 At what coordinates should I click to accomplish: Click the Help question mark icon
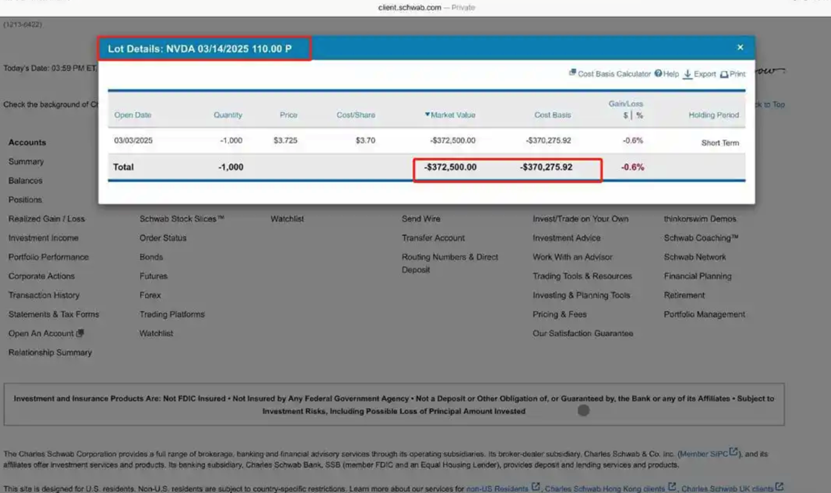(658, 74)
